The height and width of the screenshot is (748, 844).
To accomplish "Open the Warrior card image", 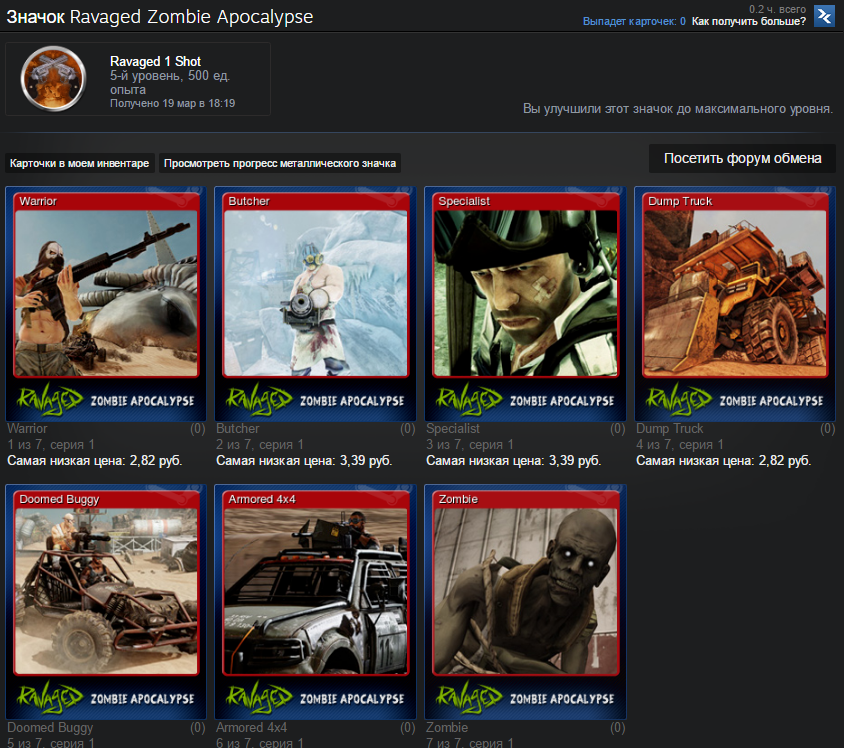I will tap(106, 304).
